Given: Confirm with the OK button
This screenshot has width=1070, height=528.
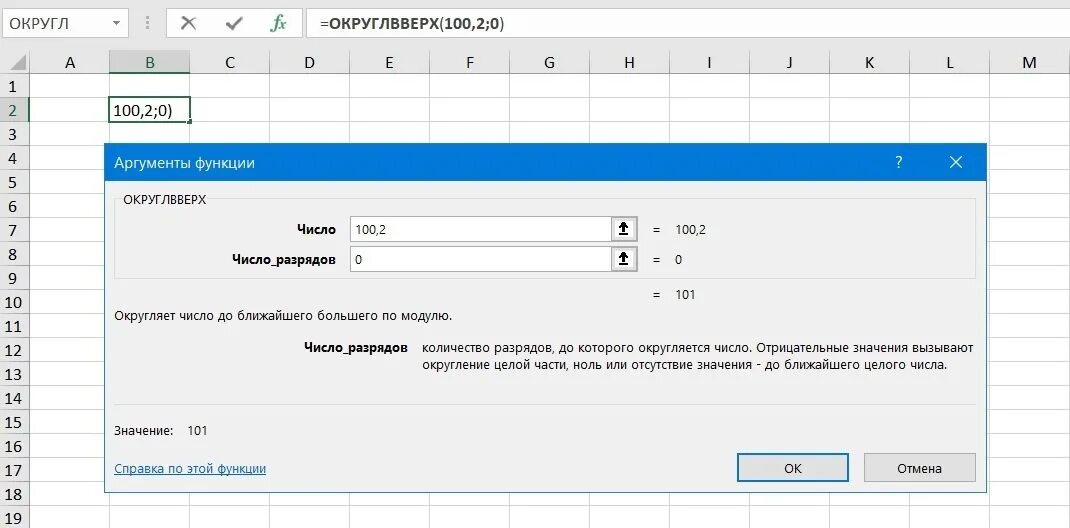Looking at the screenshot, I should [x=792, y=468].
